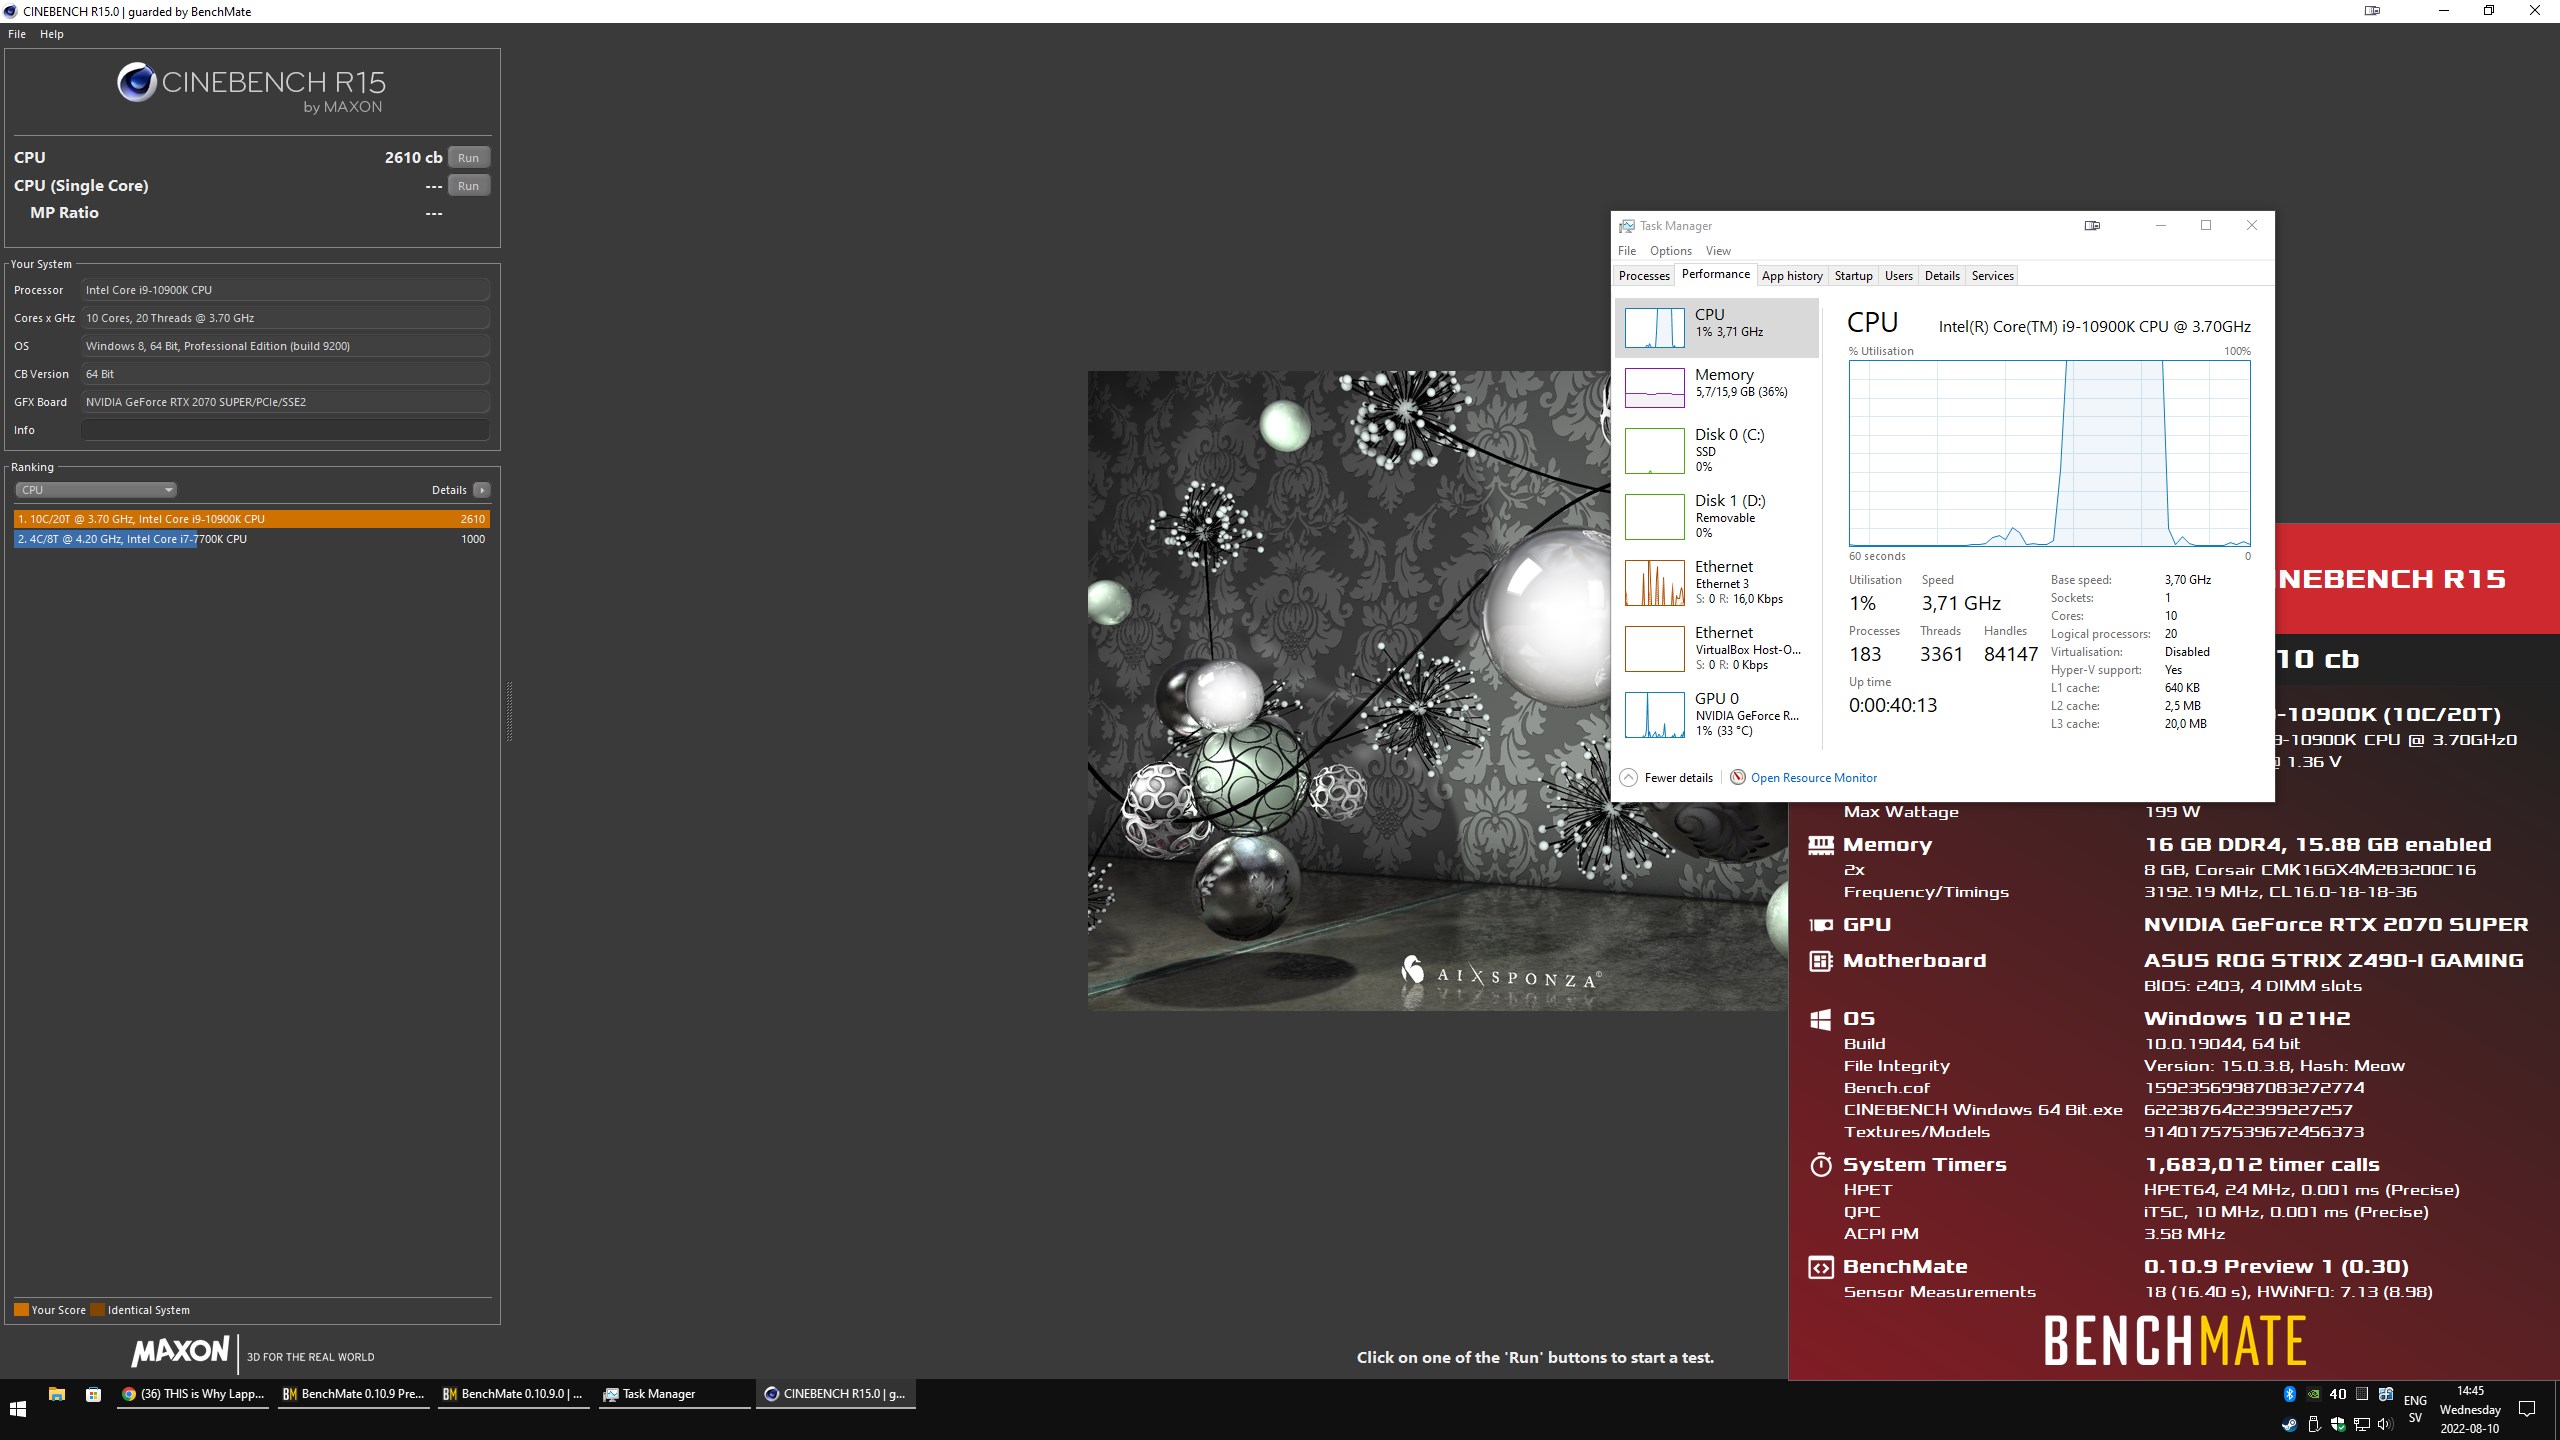This screenshot has width=2560, height=1440.
Task: Switch to the Startup tab
Action: (1853, 276)
